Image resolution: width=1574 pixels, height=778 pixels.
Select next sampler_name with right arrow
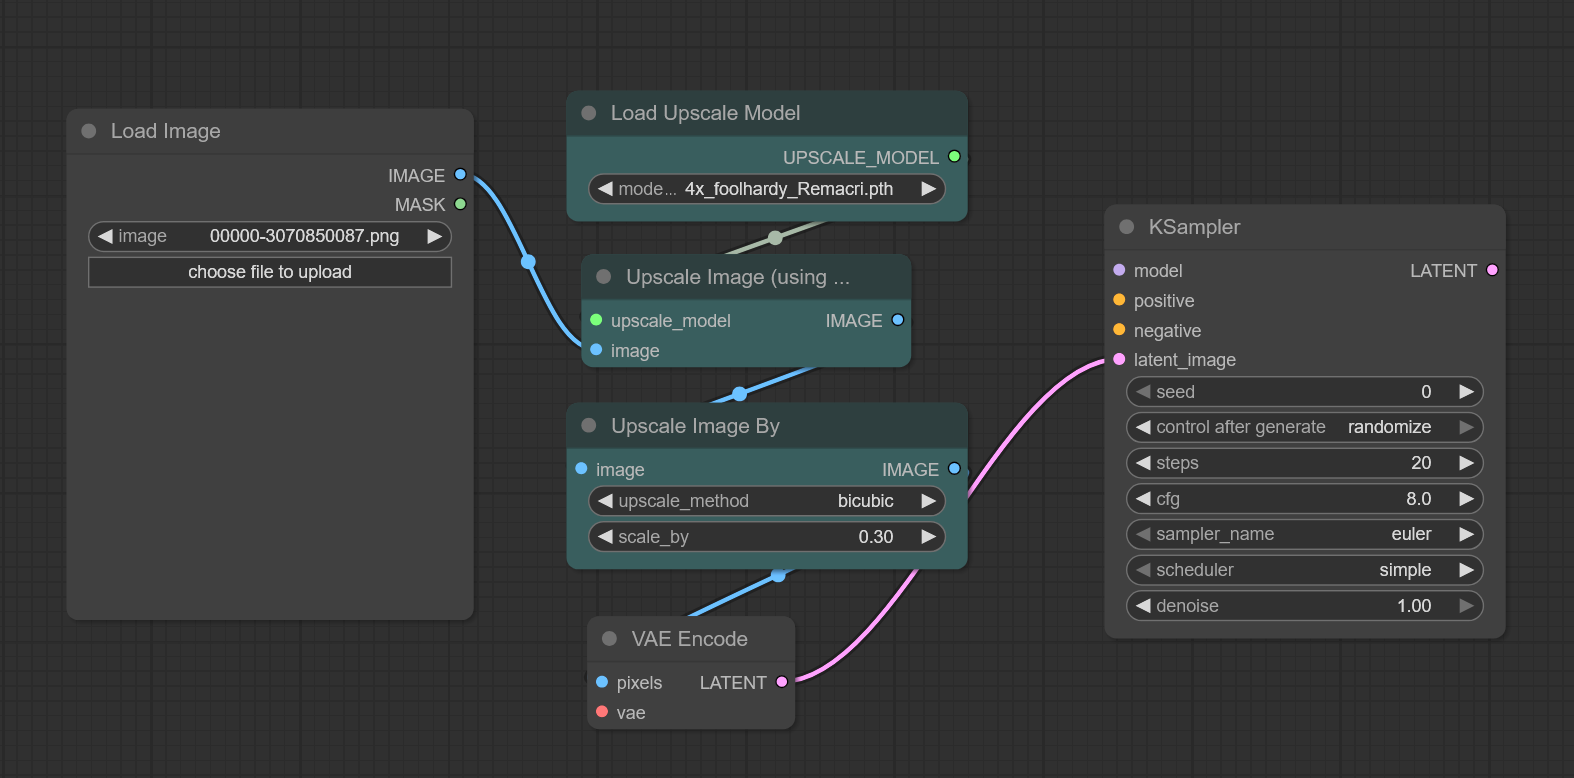pos(1466,534)
